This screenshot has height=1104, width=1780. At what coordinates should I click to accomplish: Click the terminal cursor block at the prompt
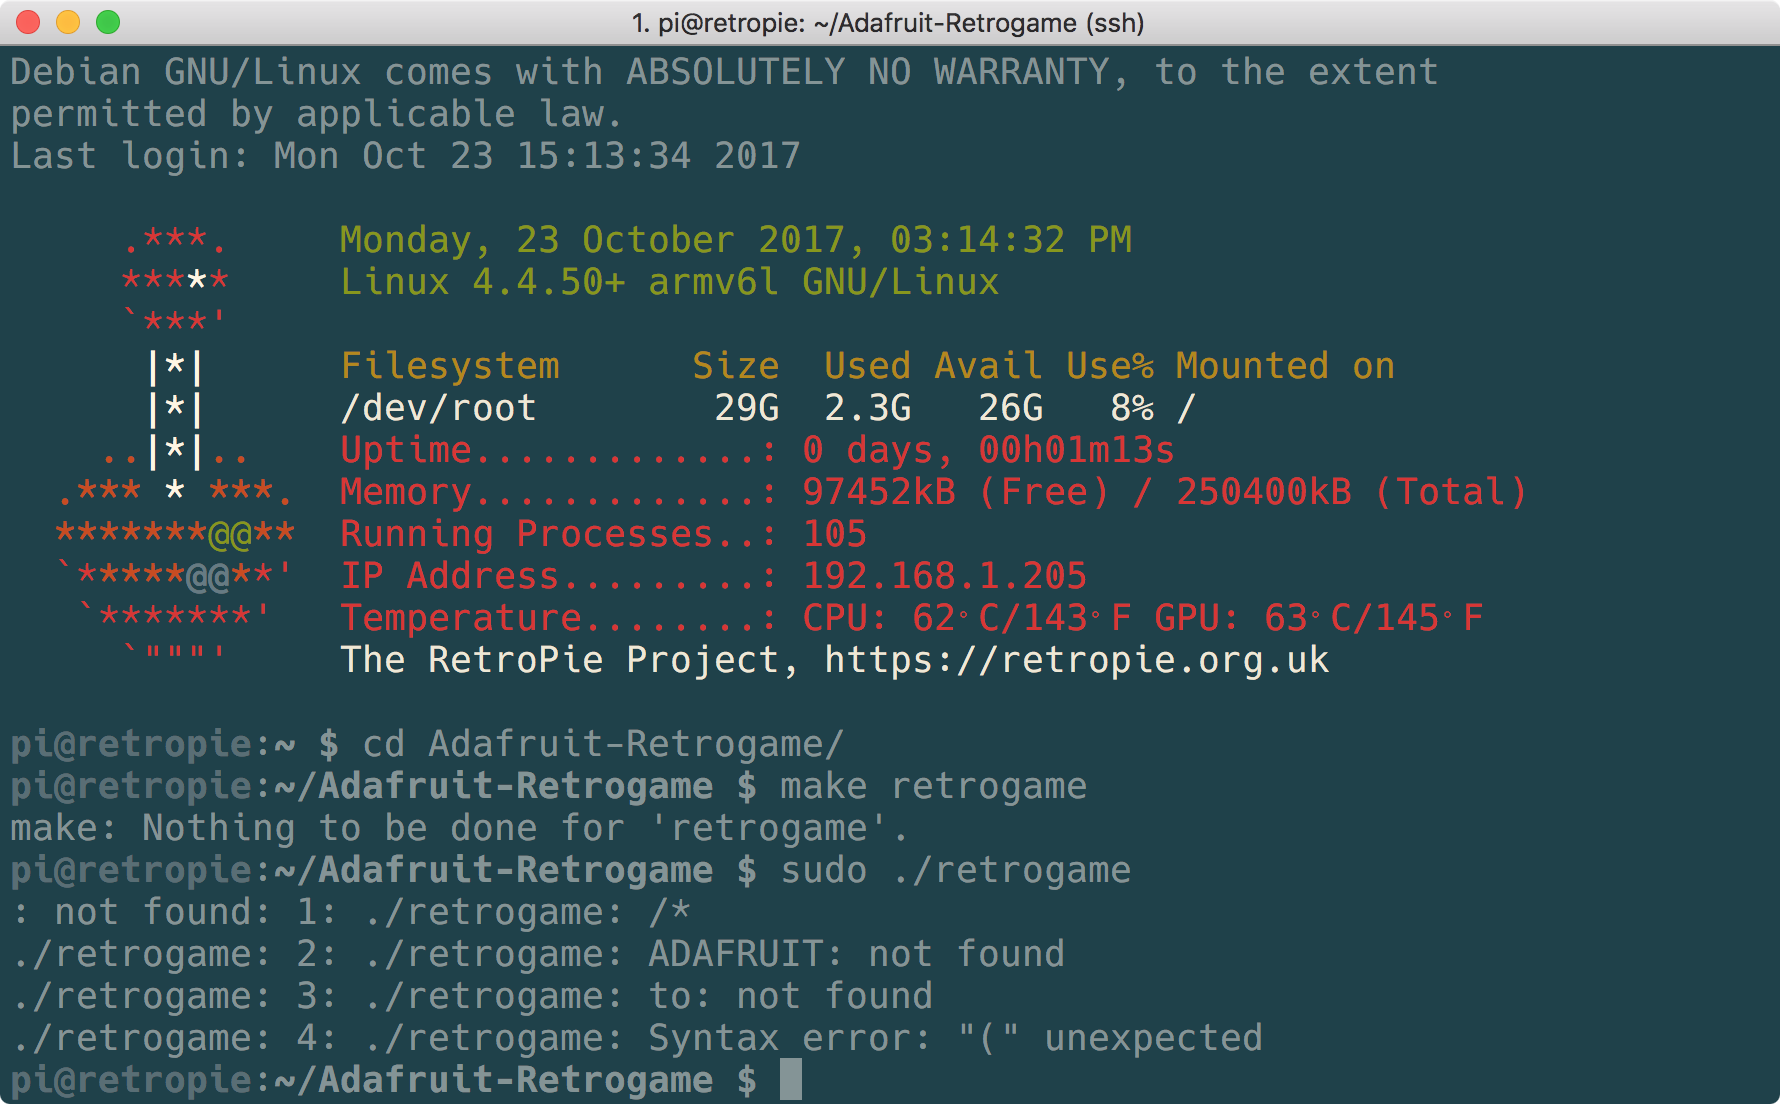[791, 1079]
